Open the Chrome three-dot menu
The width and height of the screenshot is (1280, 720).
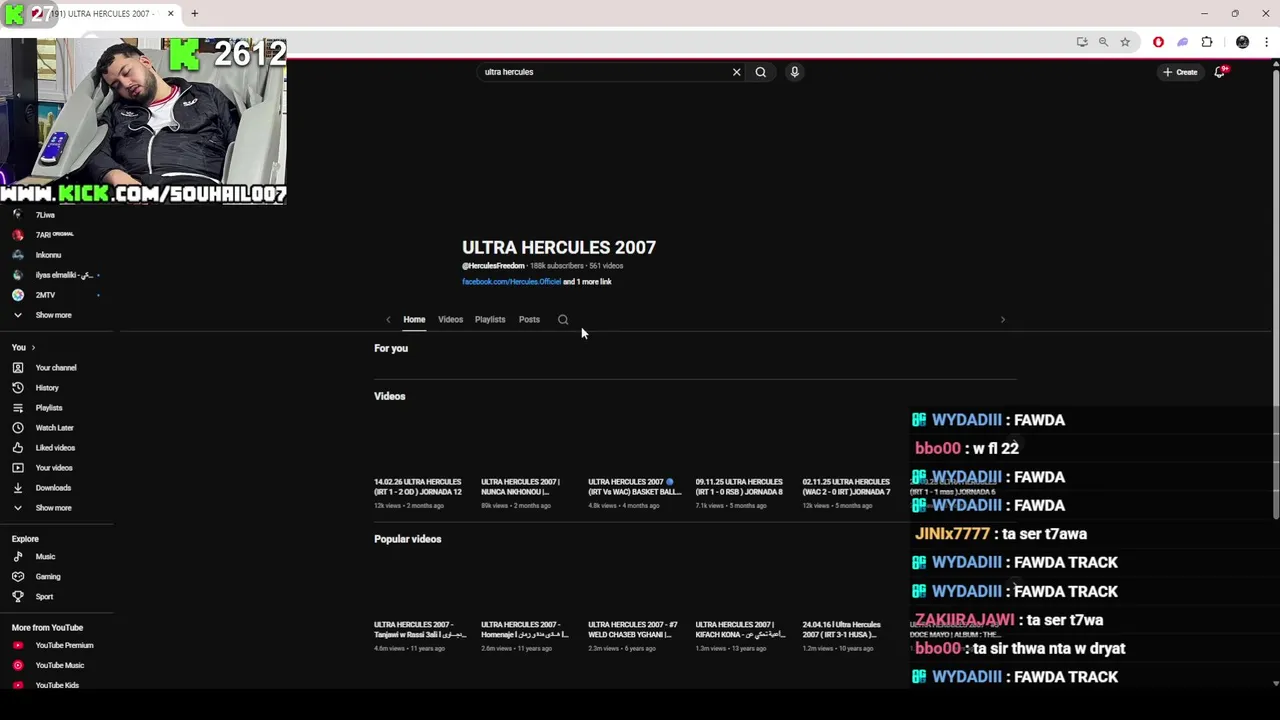tap(1266, 42)
